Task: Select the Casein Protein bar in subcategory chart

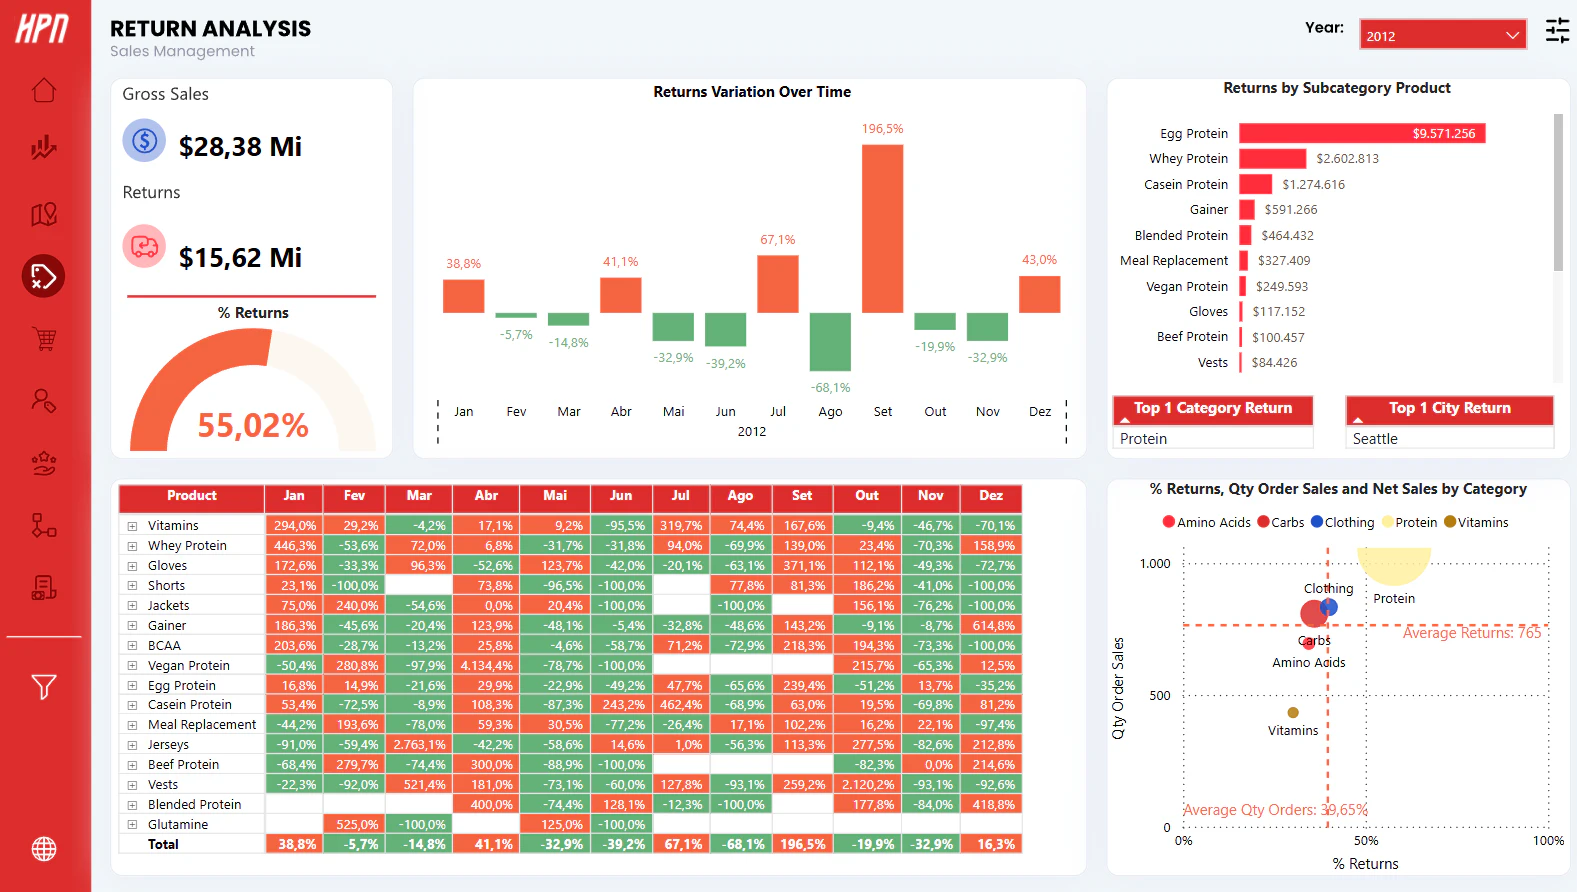Action: pos(1256,184)
